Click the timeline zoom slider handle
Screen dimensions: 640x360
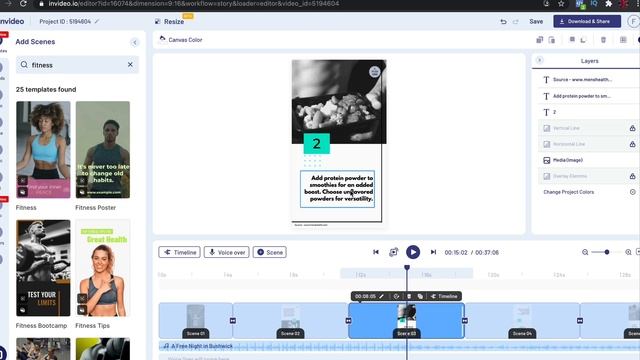tap(607, 252)
